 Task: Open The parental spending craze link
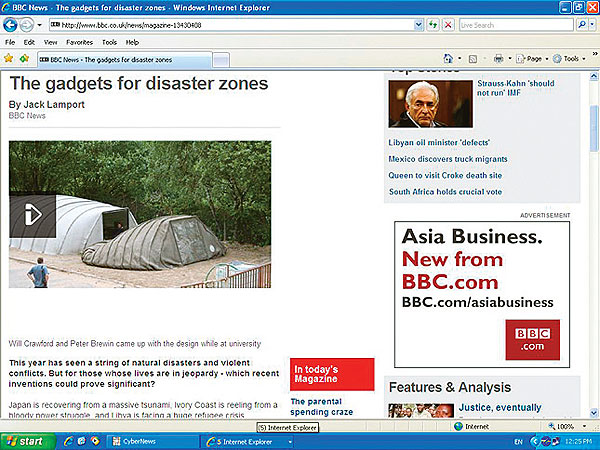321,407
